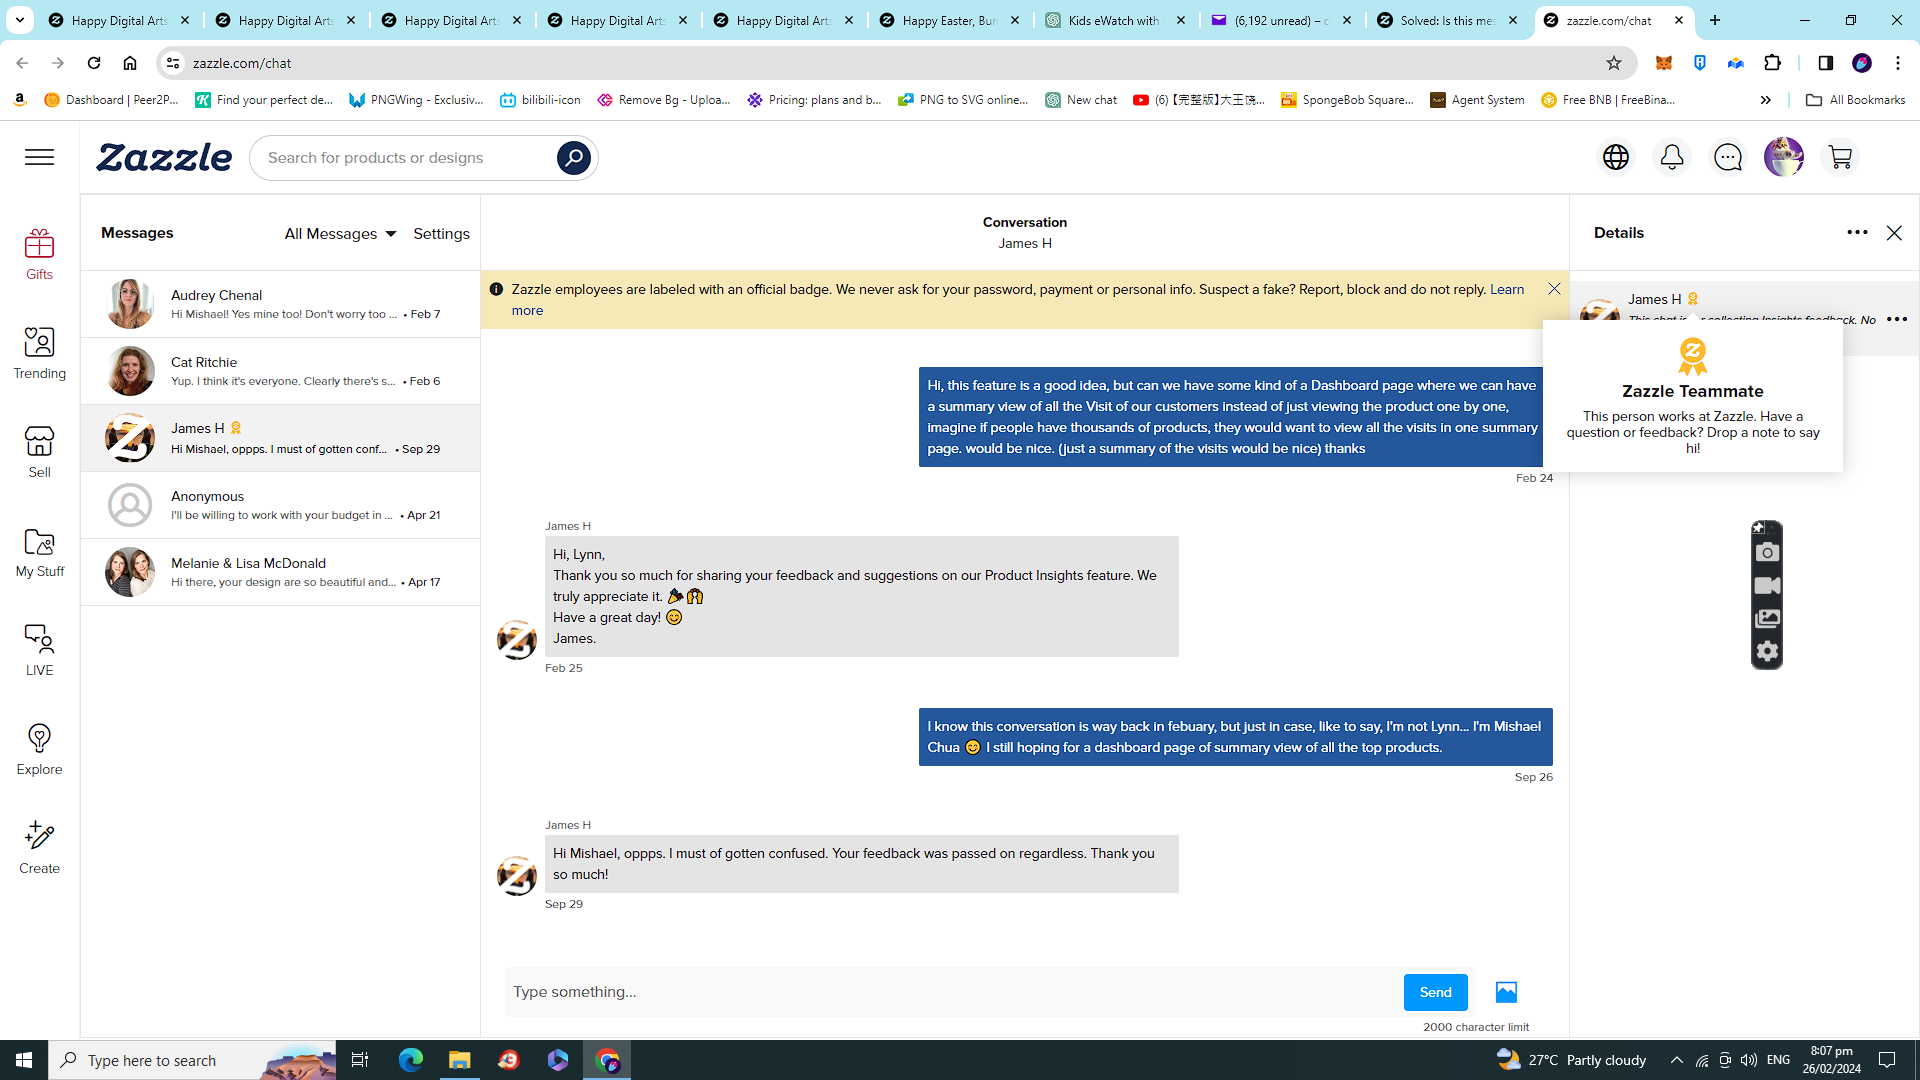
Task: Switch to the 6,192 unread mail tab
Action: pos(1282,20)
